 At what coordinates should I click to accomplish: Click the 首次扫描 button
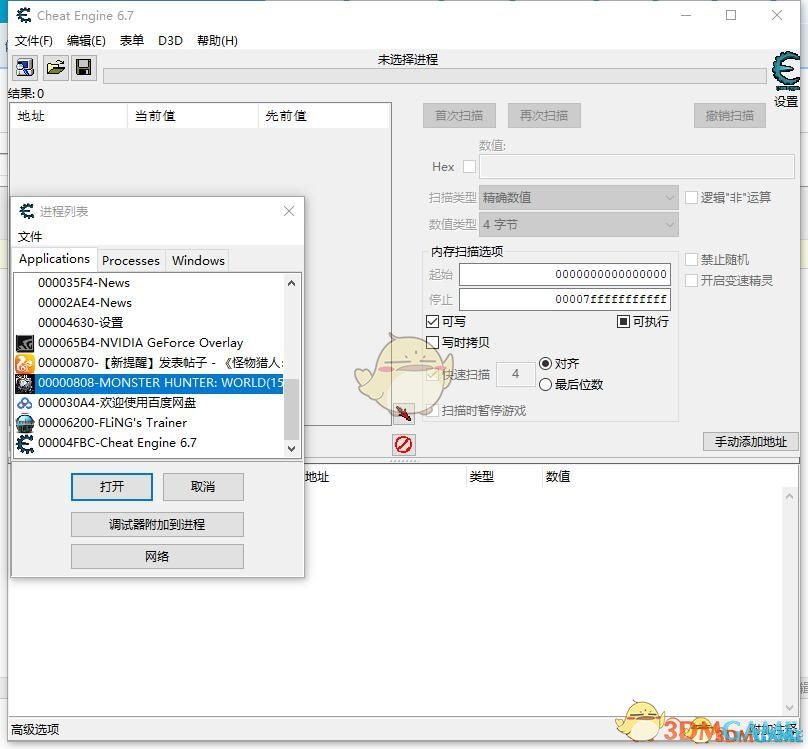tap(459, 115)
